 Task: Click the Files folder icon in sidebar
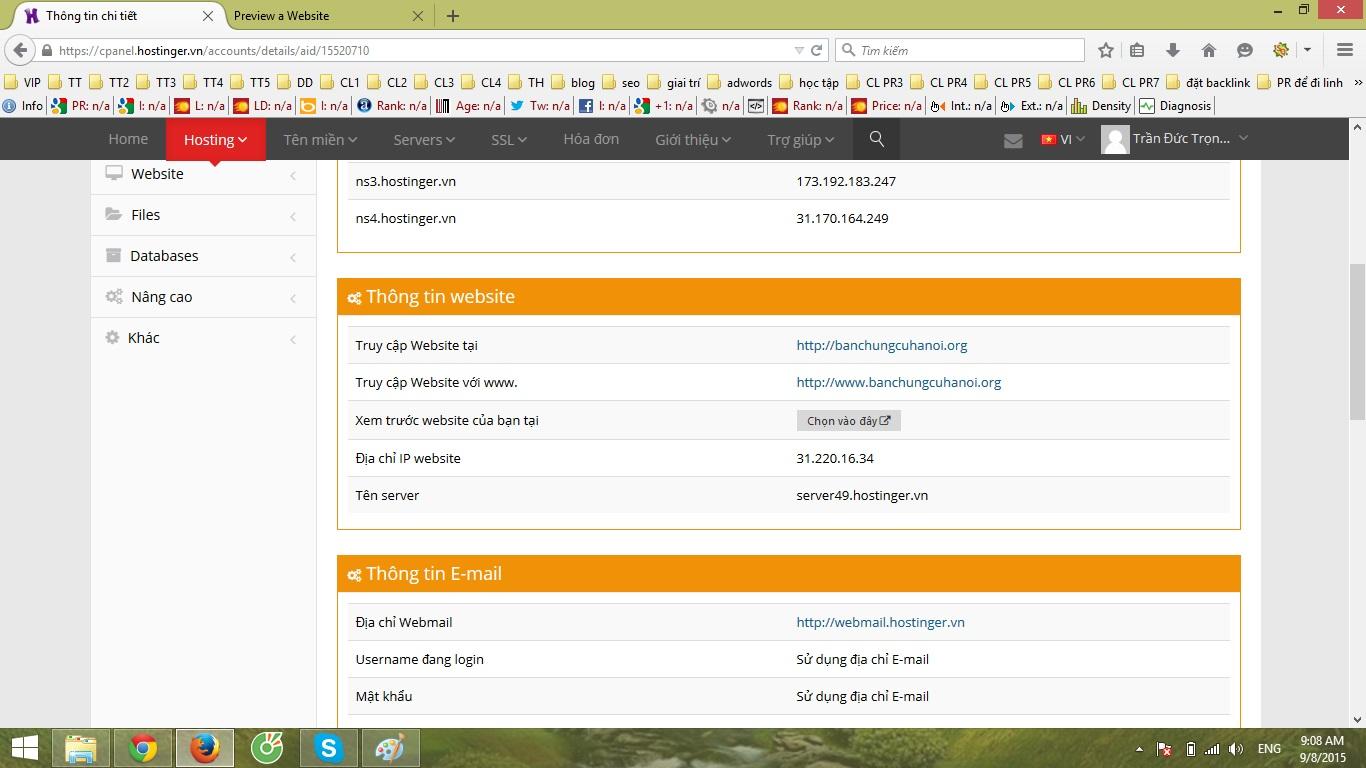113,214
